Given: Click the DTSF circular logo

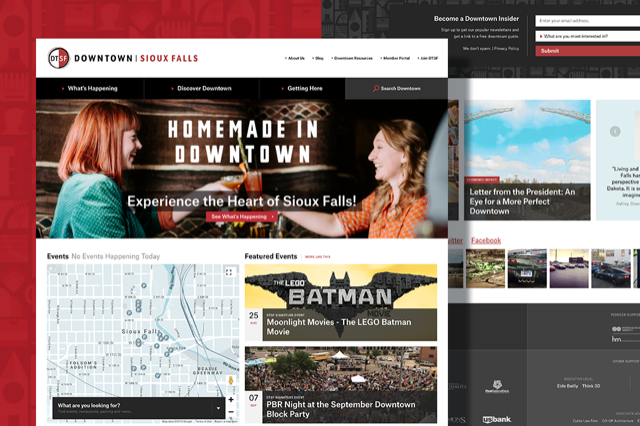Looking at the screenshot, I should coord(58,58).
